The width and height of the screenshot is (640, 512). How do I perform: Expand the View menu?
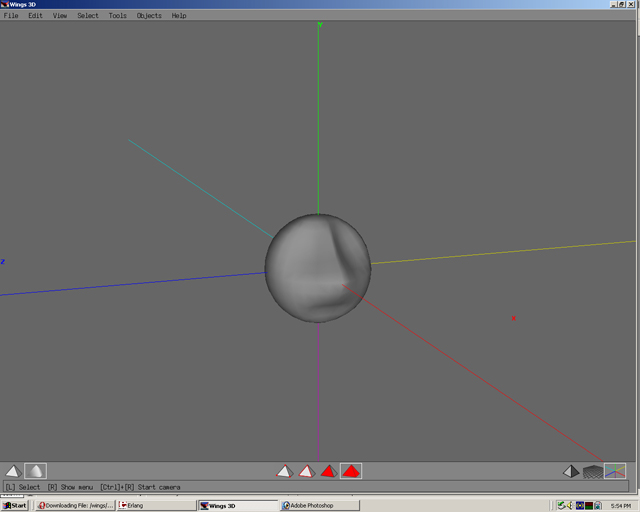(x=60, y=16)
